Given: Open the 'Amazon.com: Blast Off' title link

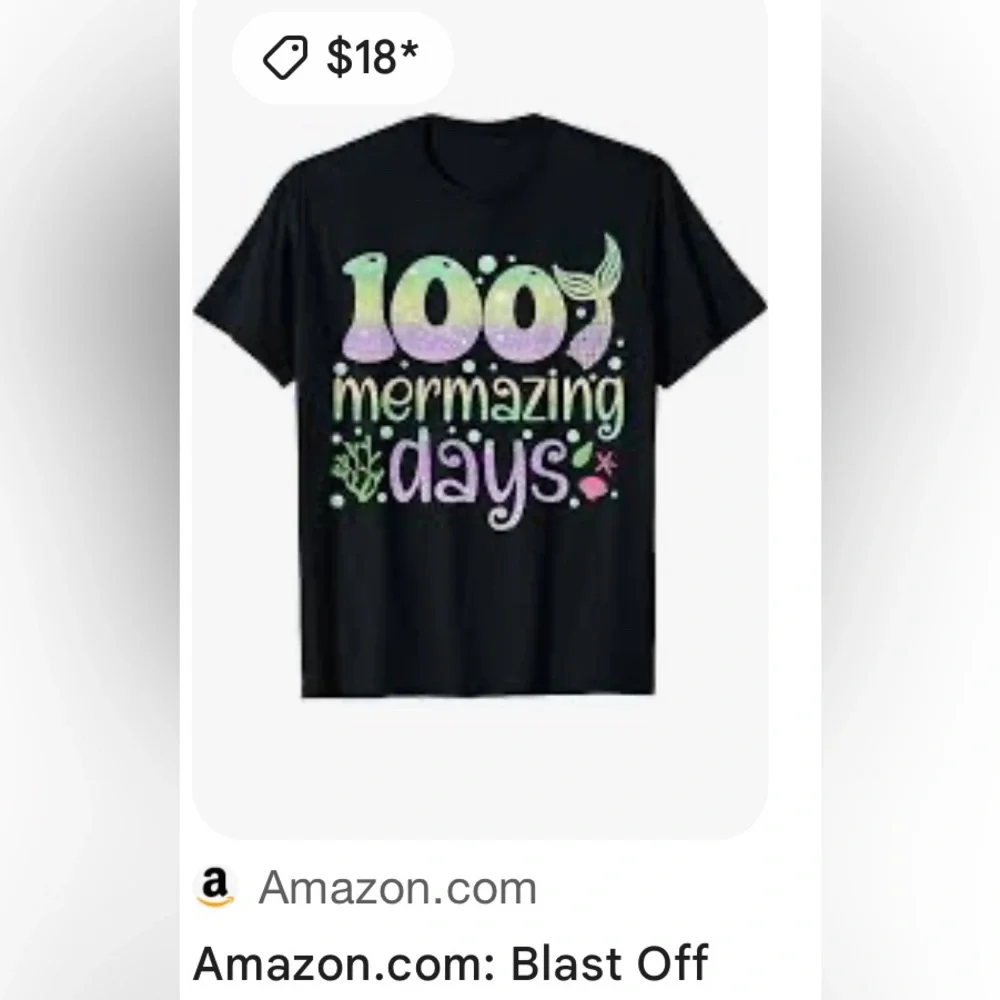Looking at the screenshot, I should (451, 964).
